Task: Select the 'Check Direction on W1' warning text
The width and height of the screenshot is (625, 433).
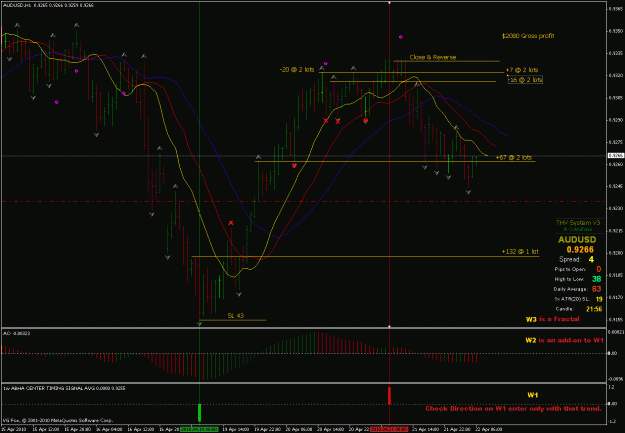Action: pyautogui.click(x=513, y=409)
